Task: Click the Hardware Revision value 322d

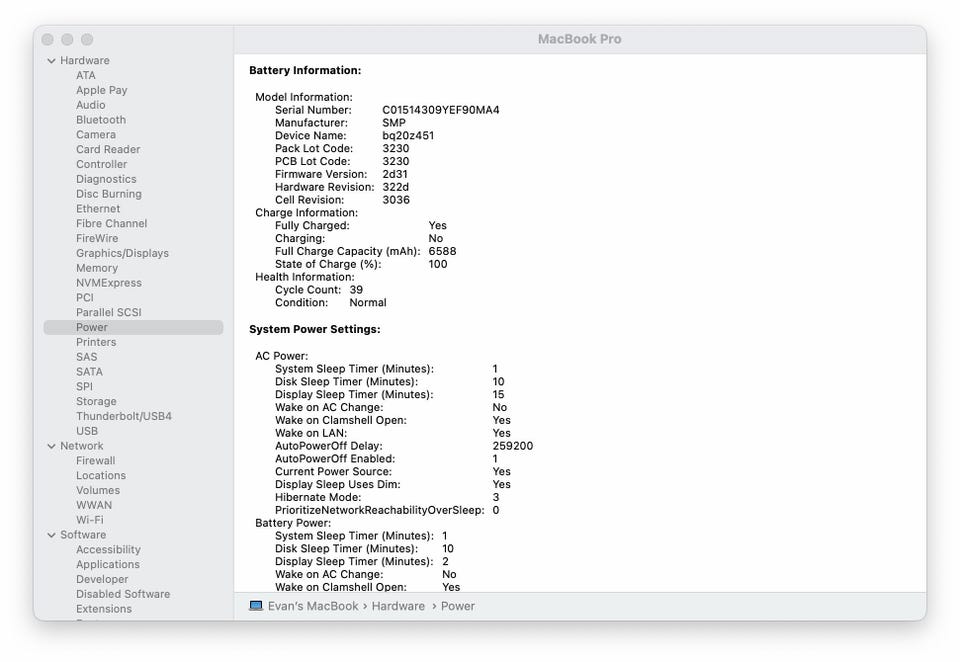Action: [396, 187]
